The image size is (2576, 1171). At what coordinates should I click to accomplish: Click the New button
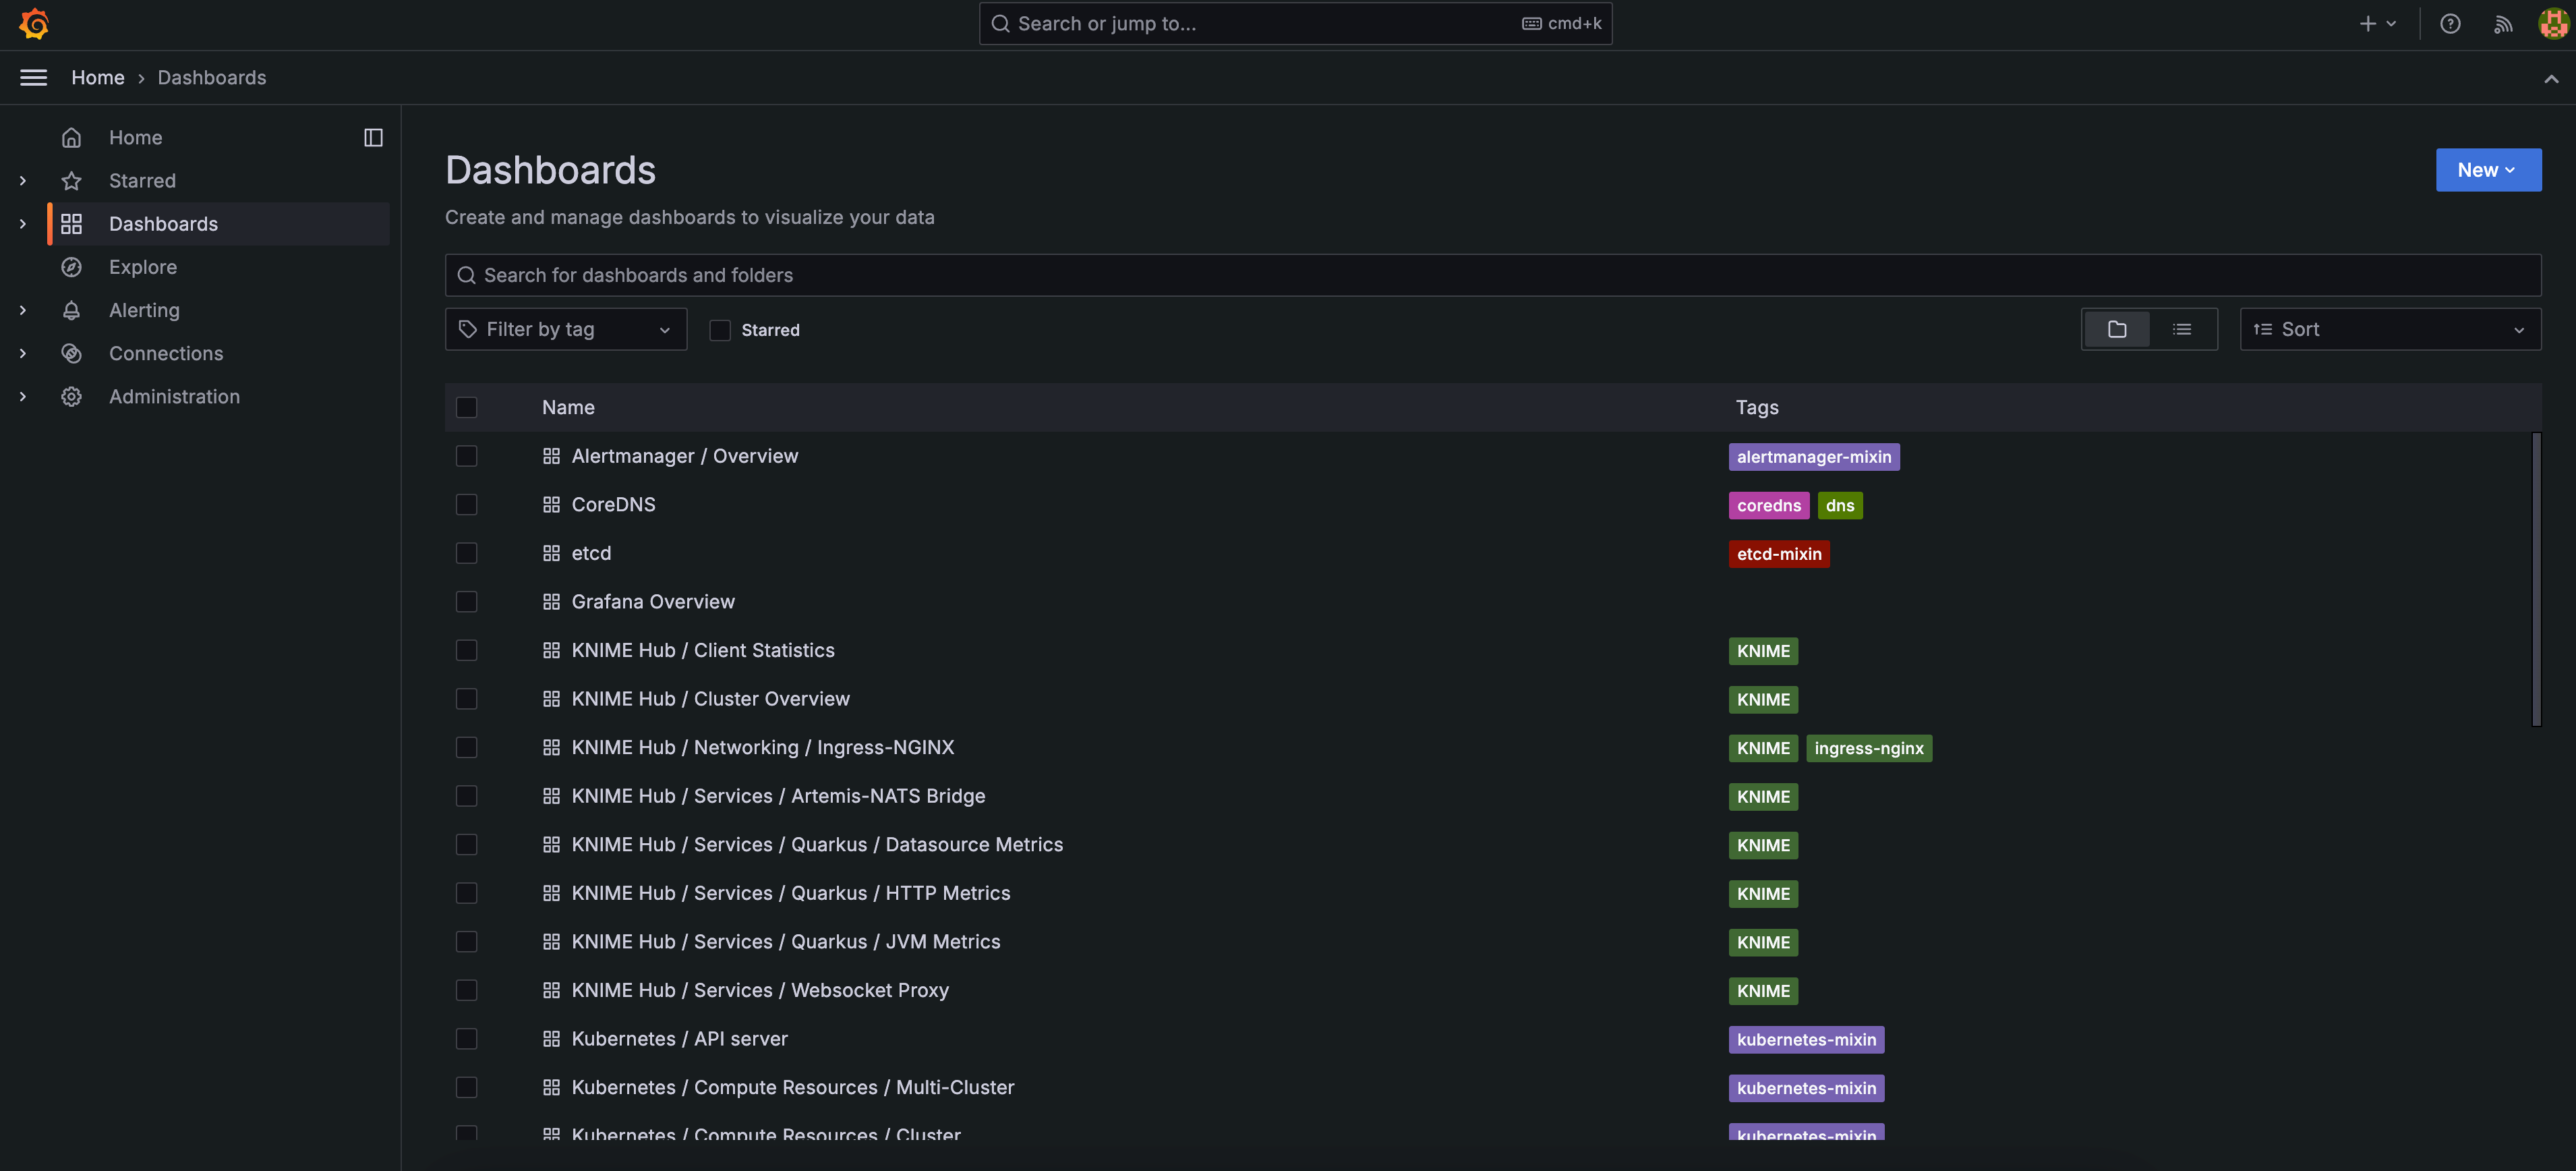click(2488, 169)
